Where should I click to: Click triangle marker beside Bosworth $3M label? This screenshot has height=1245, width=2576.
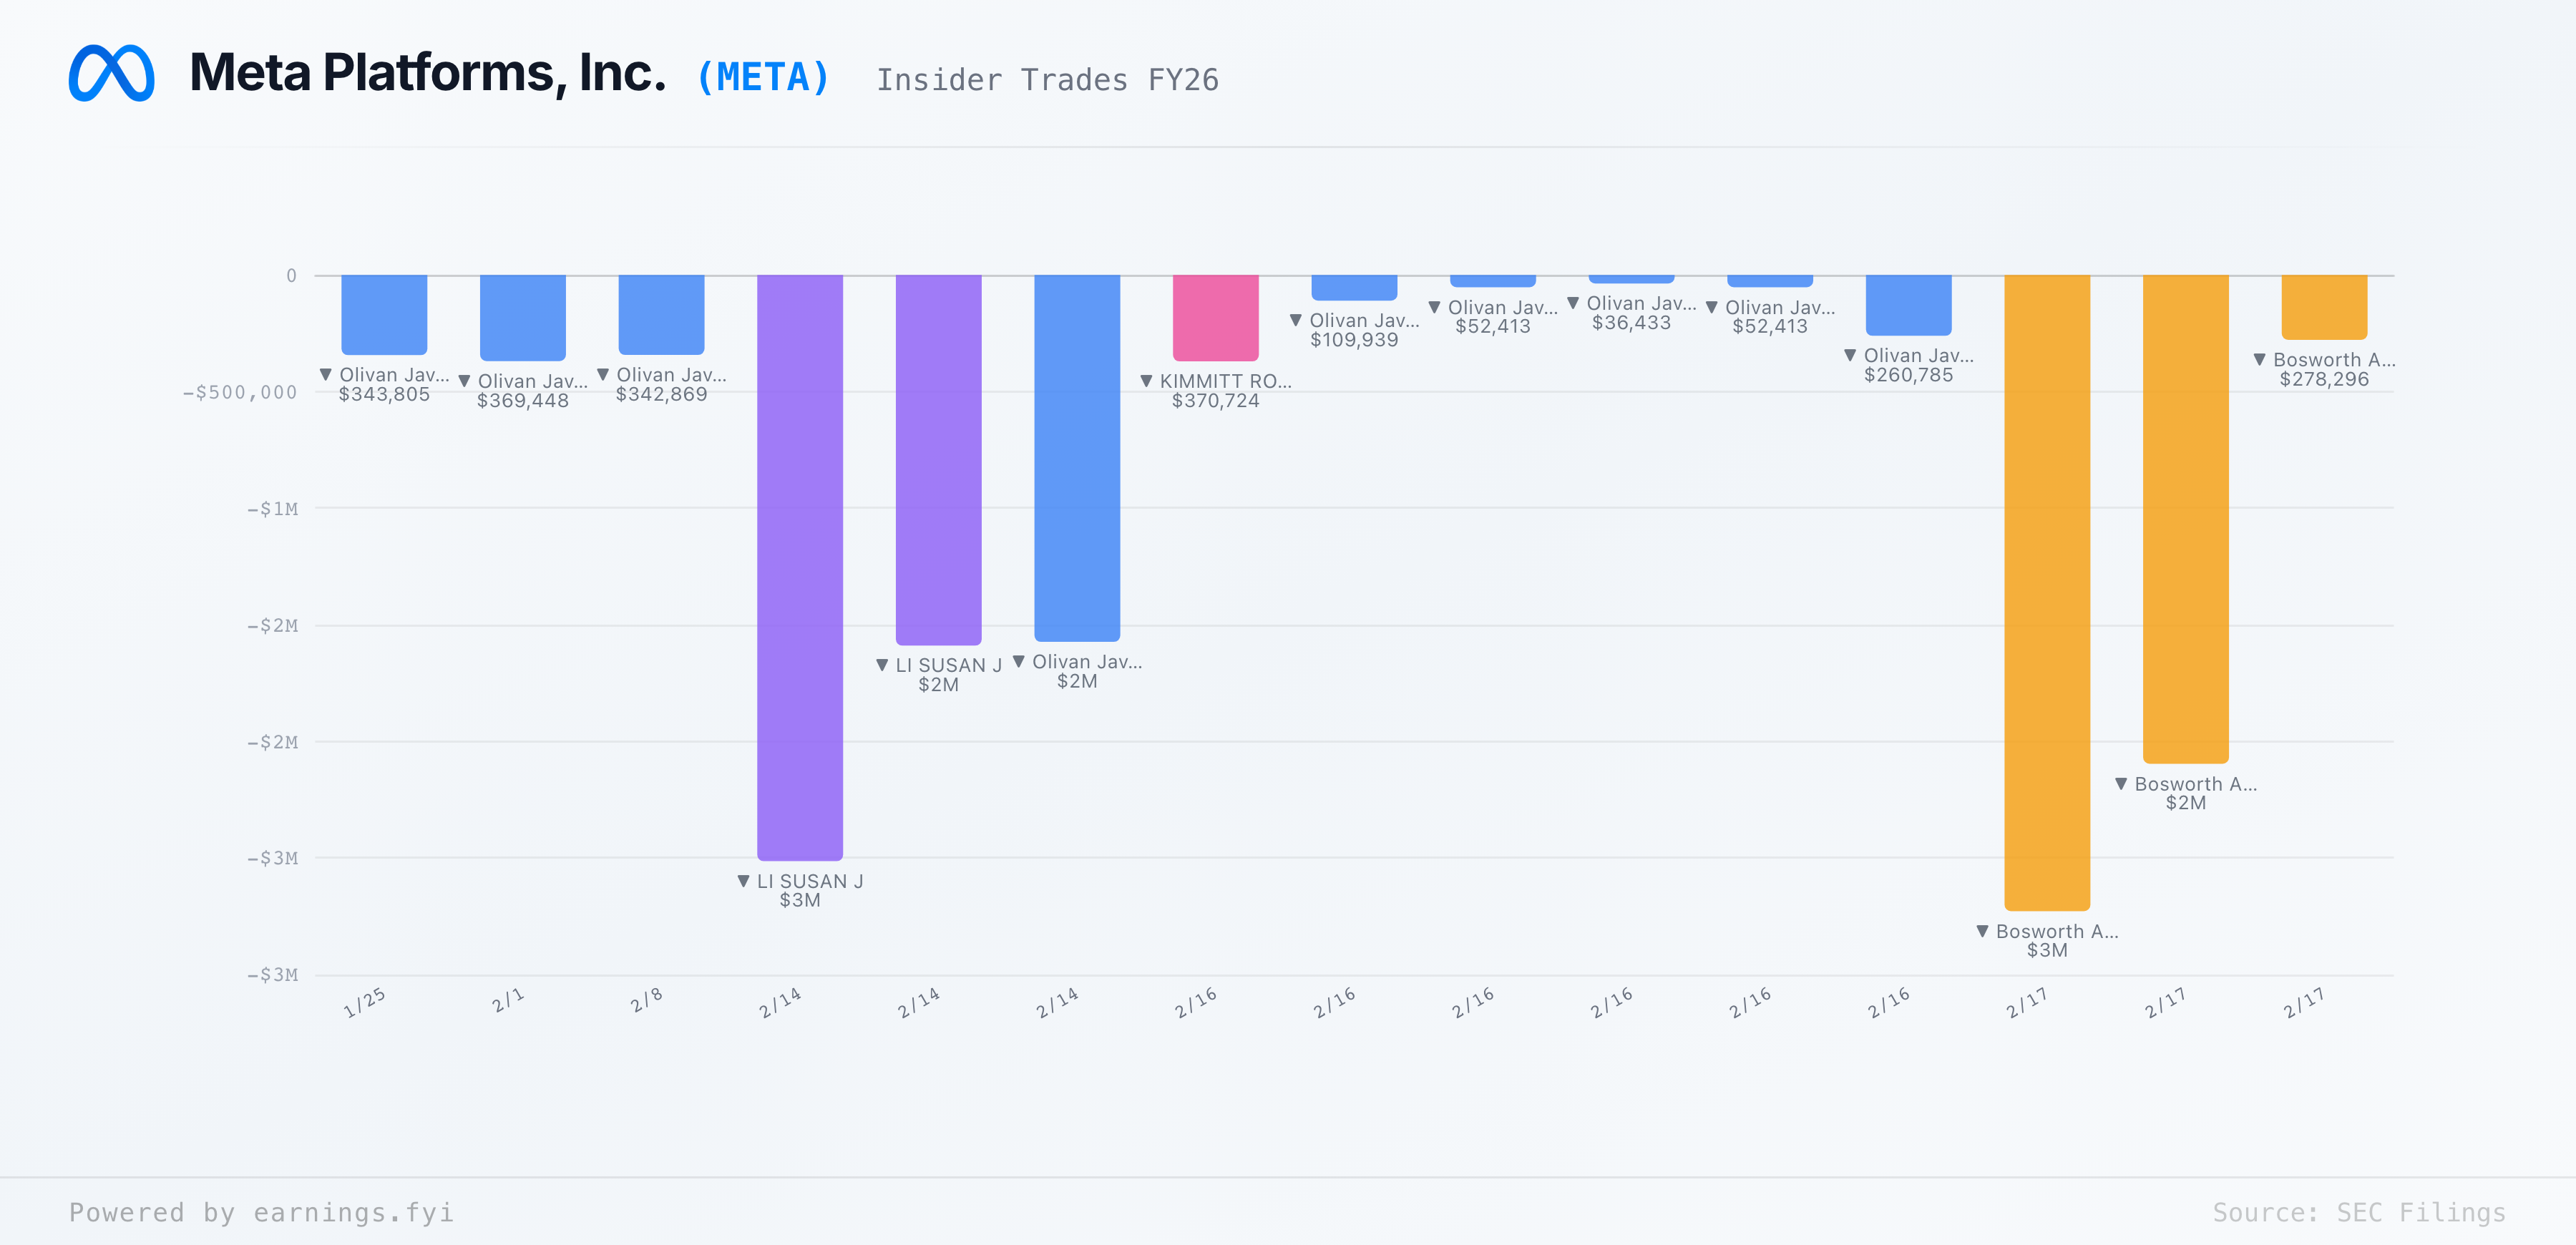coord(1982,931)
